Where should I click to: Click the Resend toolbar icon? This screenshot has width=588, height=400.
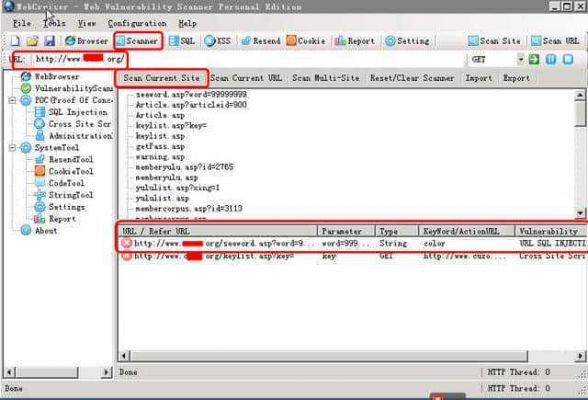coord(261,40)
